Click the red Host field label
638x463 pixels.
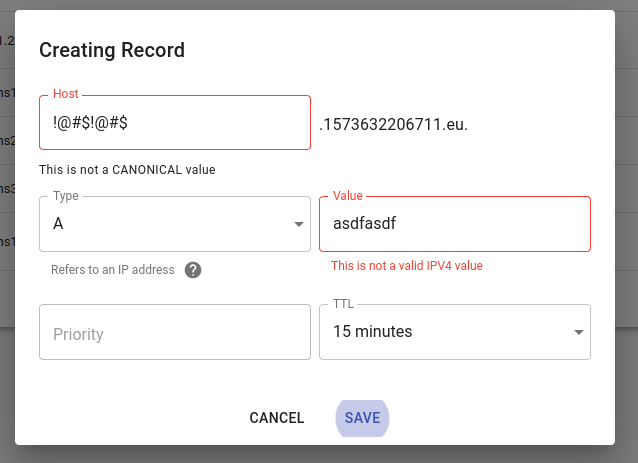66,94
